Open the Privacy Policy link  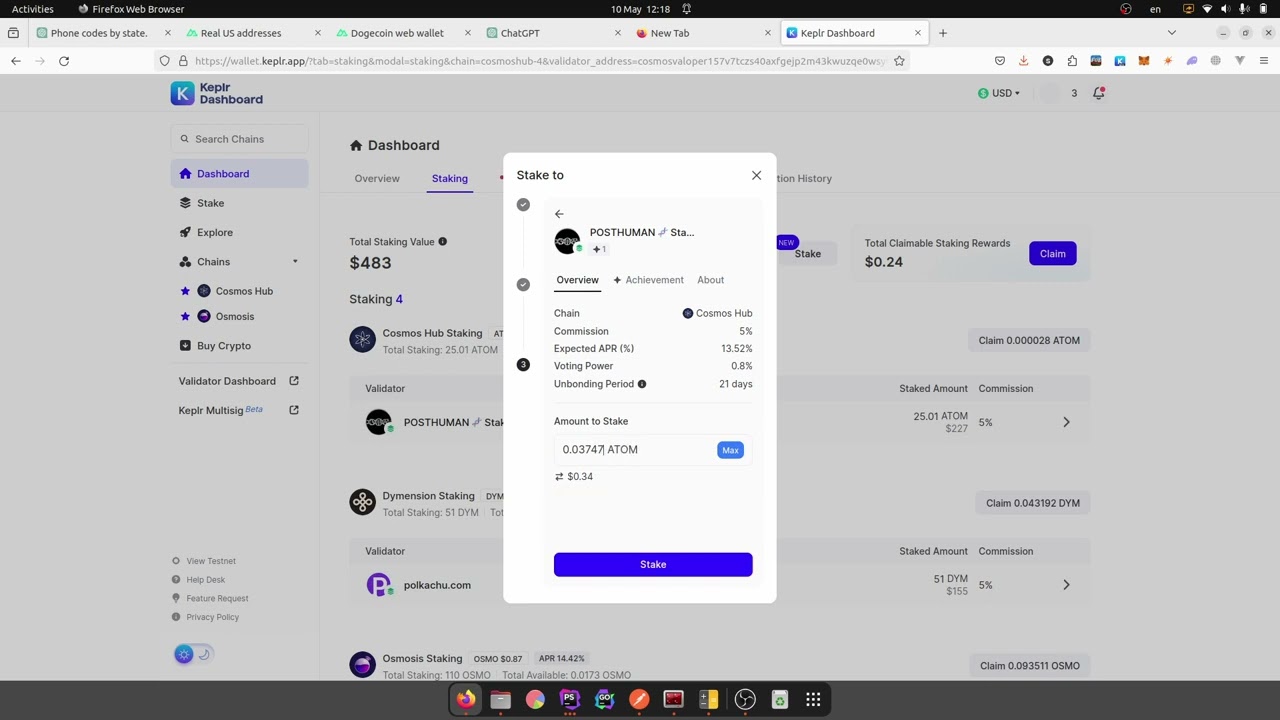[205, 617]
